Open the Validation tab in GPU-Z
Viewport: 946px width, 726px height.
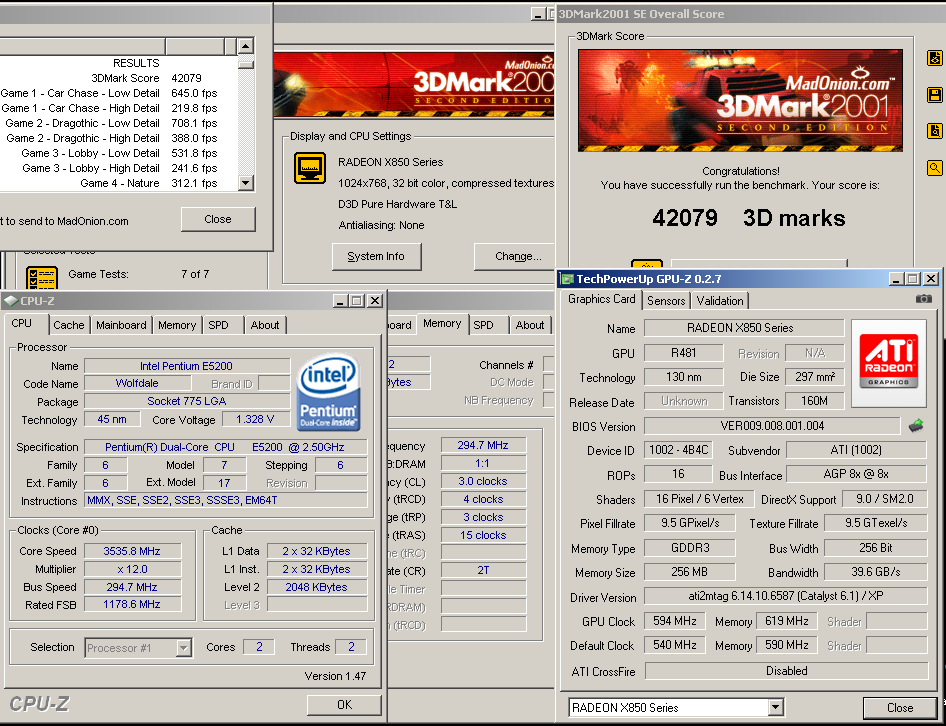coord(720,301)
